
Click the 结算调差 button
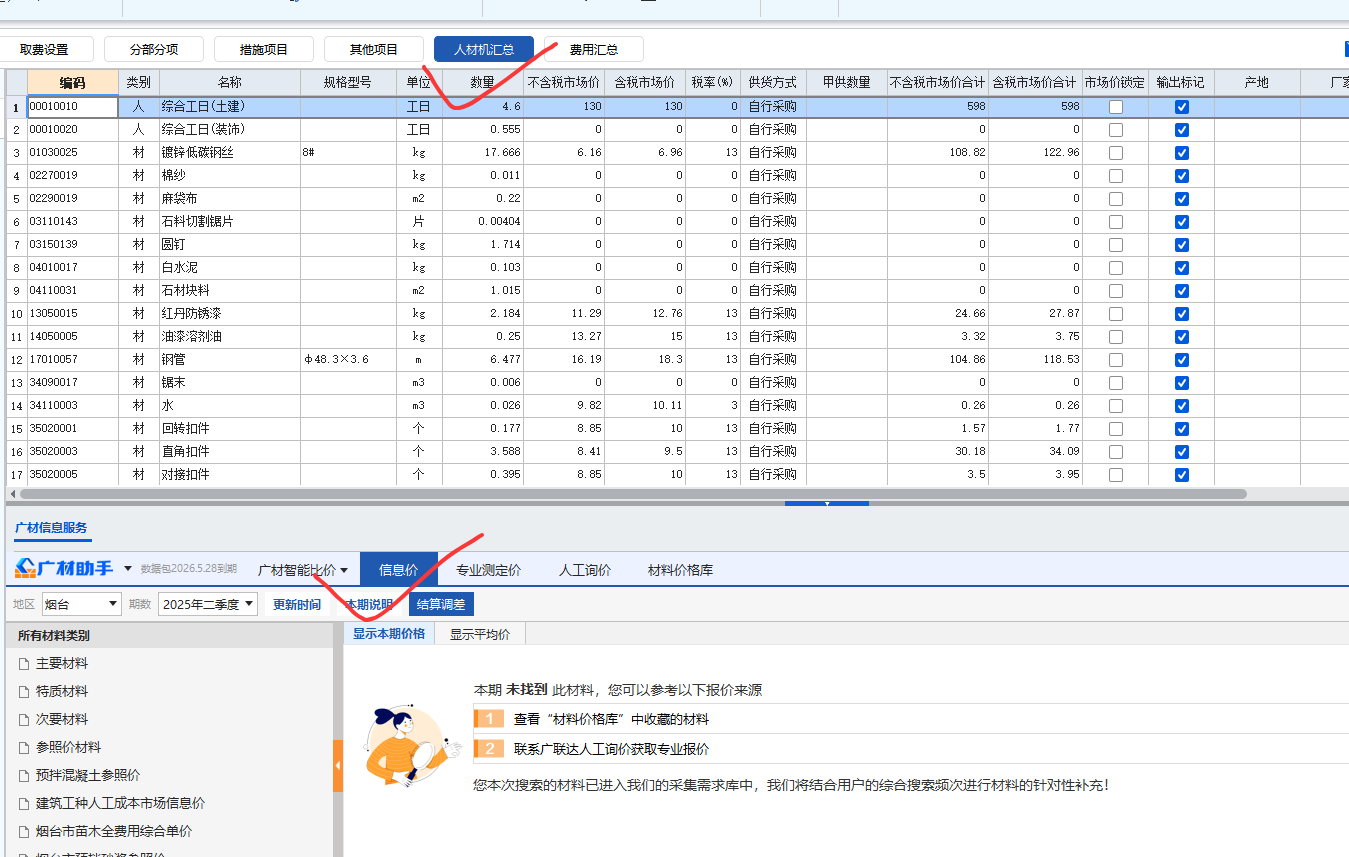point(443,603)
